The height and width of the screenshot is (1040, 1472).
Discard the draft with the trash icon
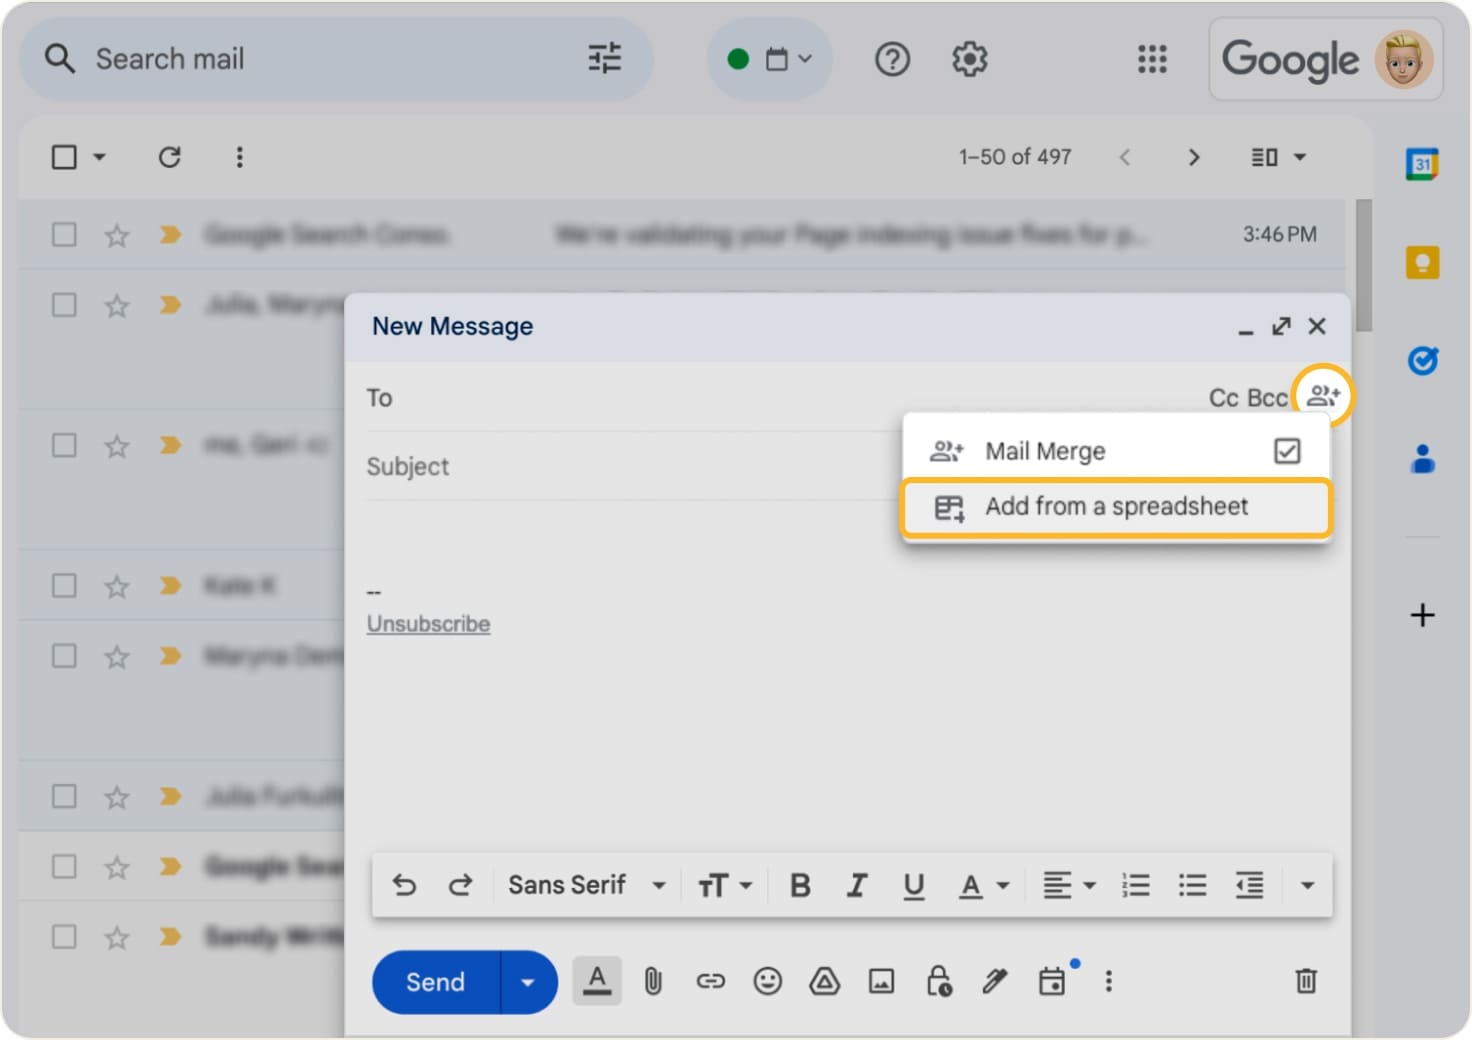point(1305,981)
